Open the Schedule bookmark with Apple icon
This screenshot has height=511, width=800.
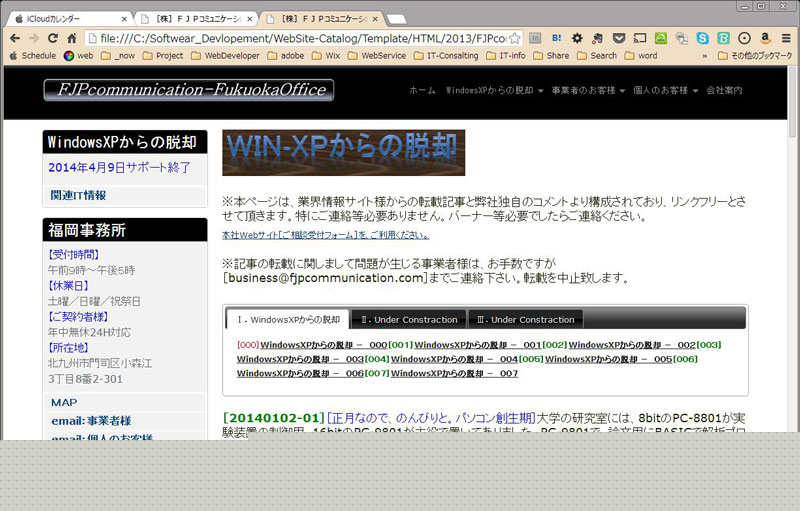33,56
